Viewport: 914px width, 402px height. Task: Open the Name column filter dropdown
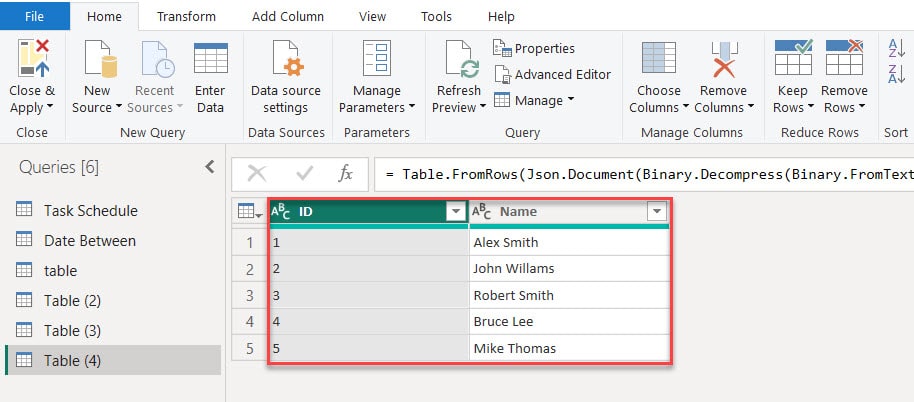[657, 212]
